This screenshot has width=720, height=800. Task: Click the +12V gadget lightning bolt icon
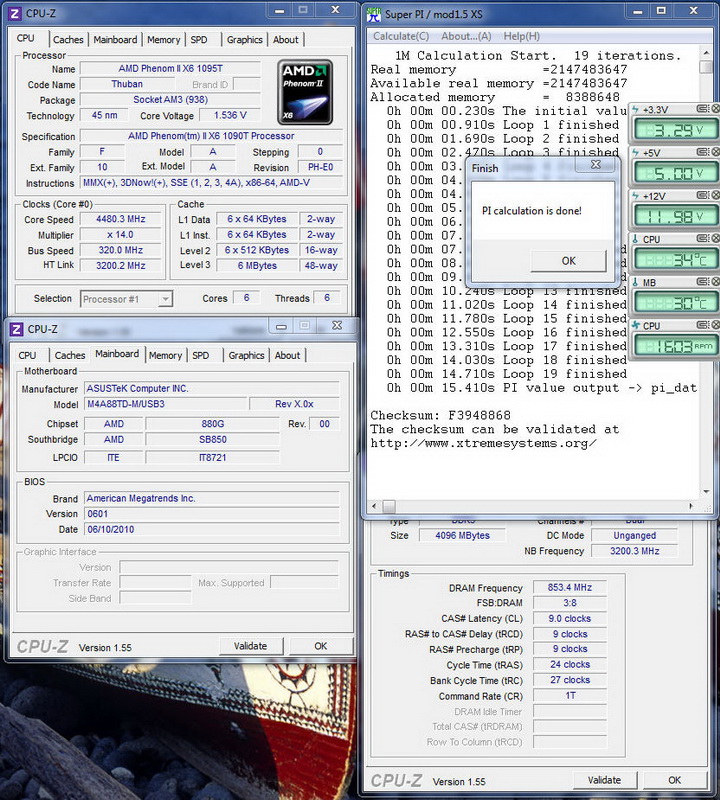(635, 196)
